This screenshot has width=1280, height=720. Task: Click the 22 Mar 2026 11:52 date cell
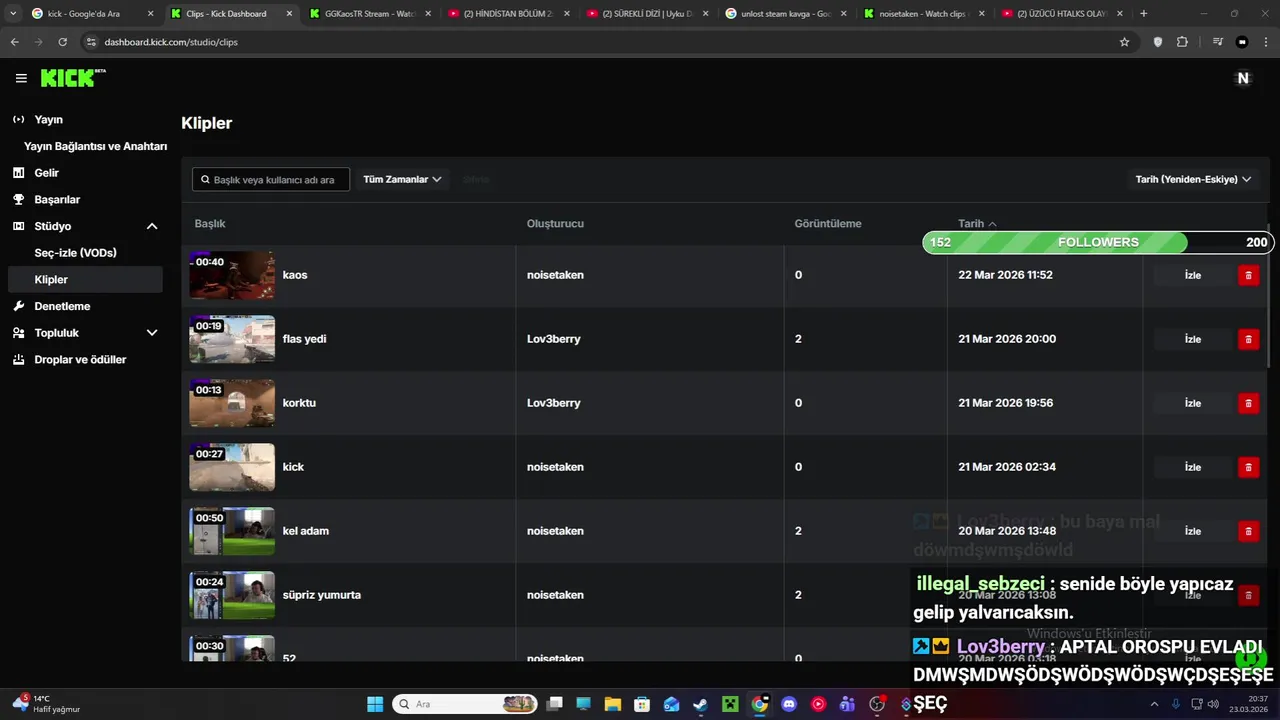(1005, 275)
